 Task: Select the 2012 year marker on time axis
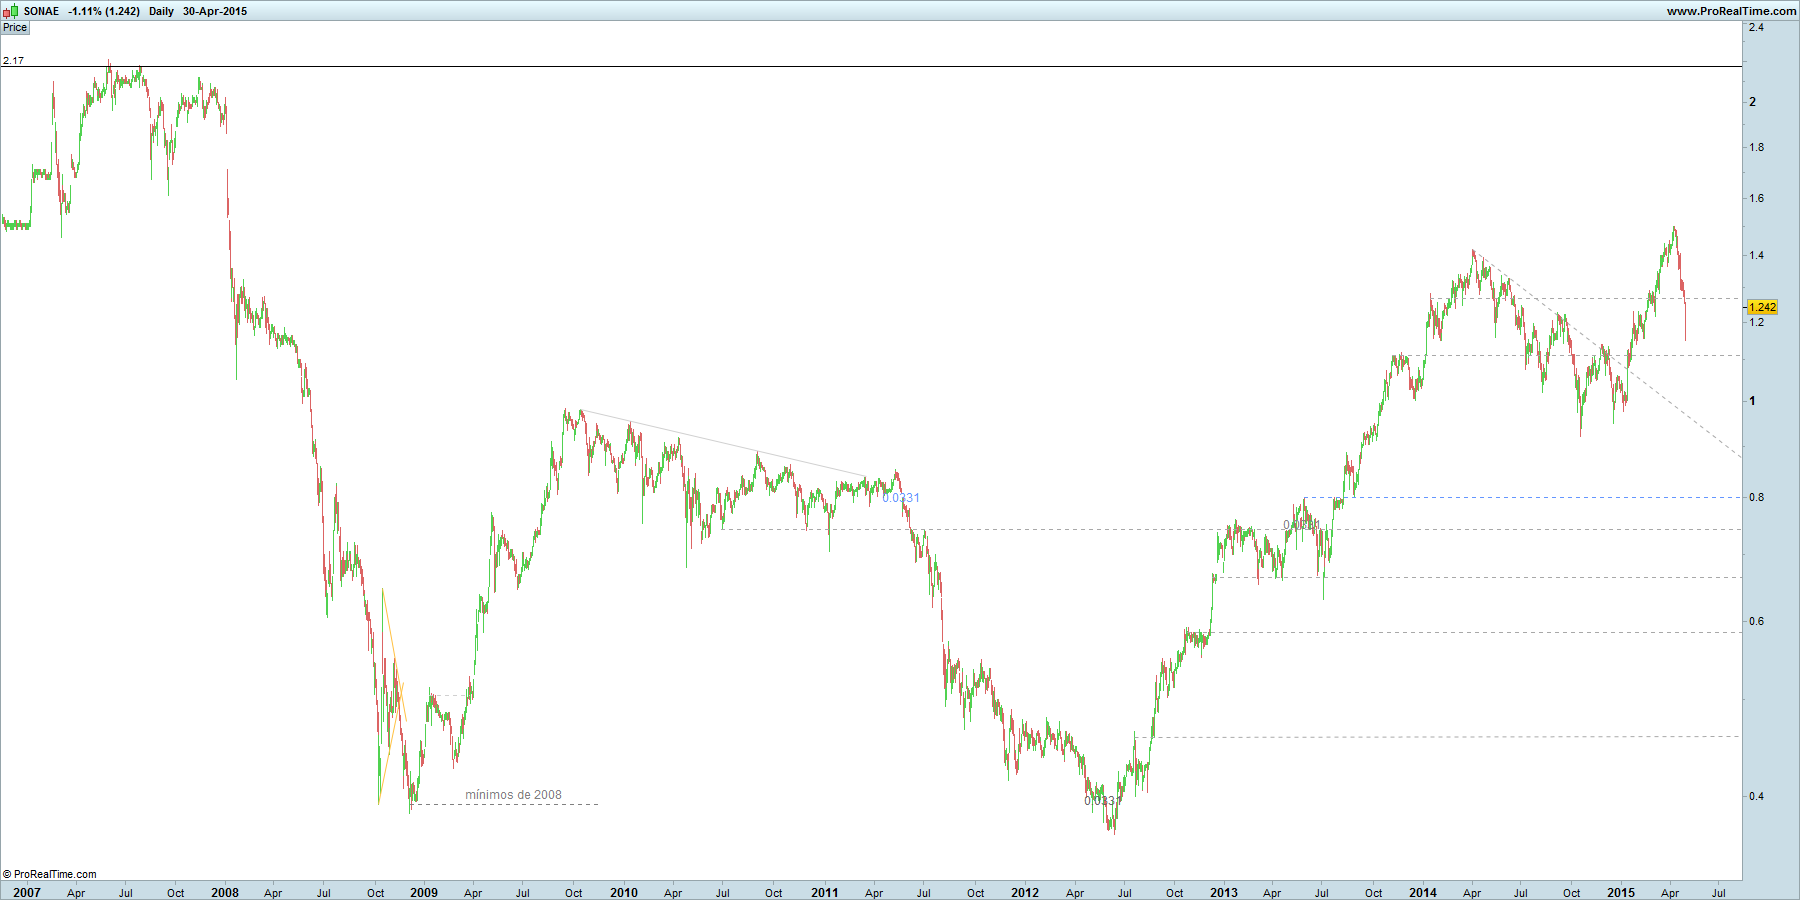click(x=1025, y=892)
